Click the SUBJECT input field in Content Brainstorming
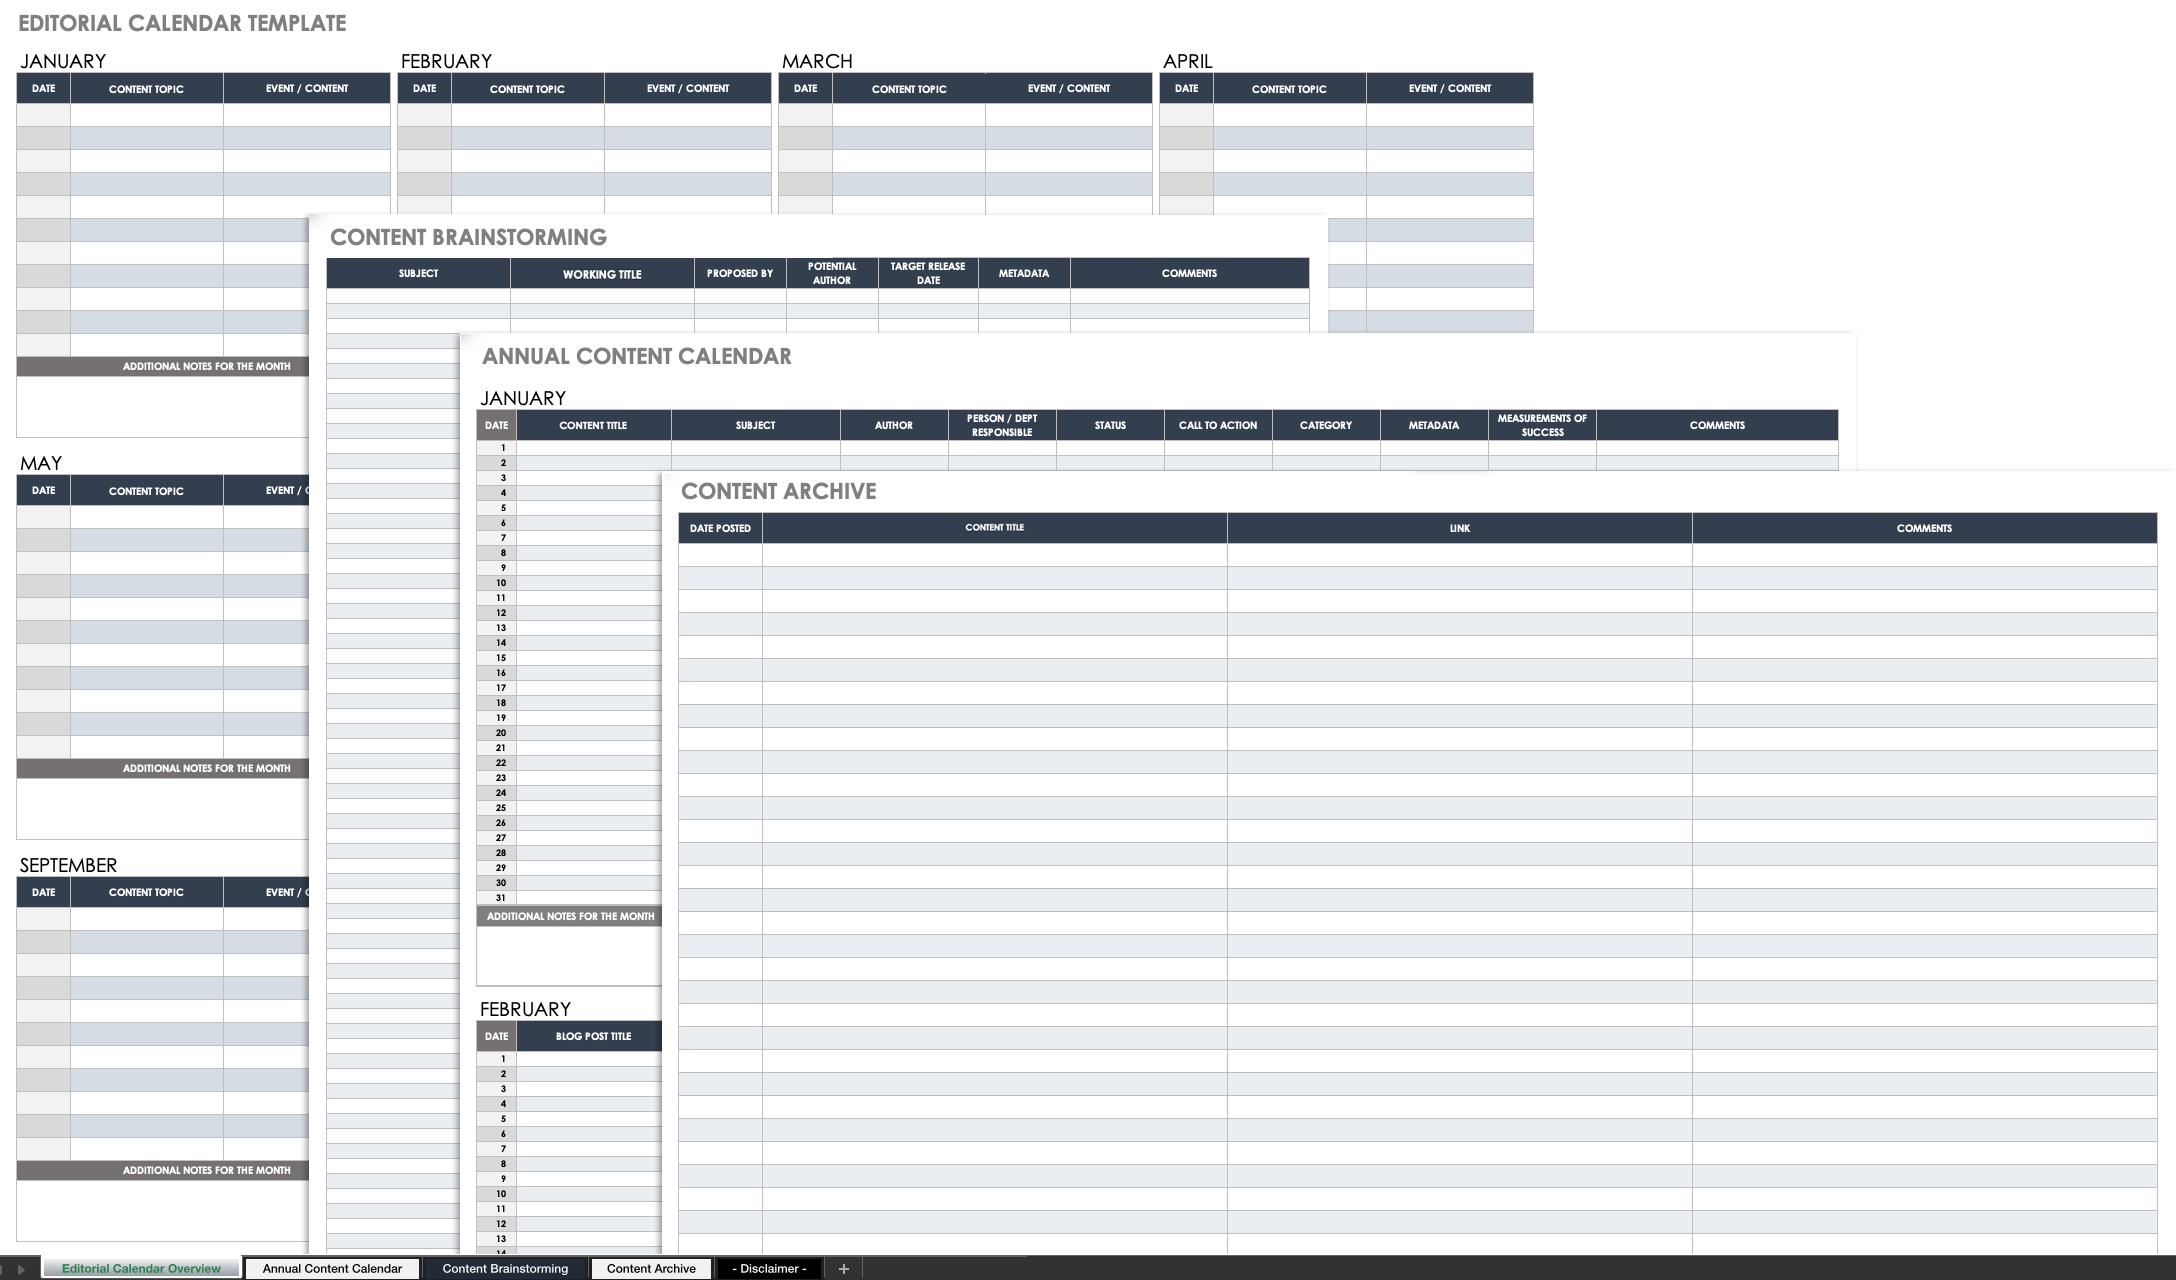The width and height of the screenshot is (2176, 1280). click(418, 294)
